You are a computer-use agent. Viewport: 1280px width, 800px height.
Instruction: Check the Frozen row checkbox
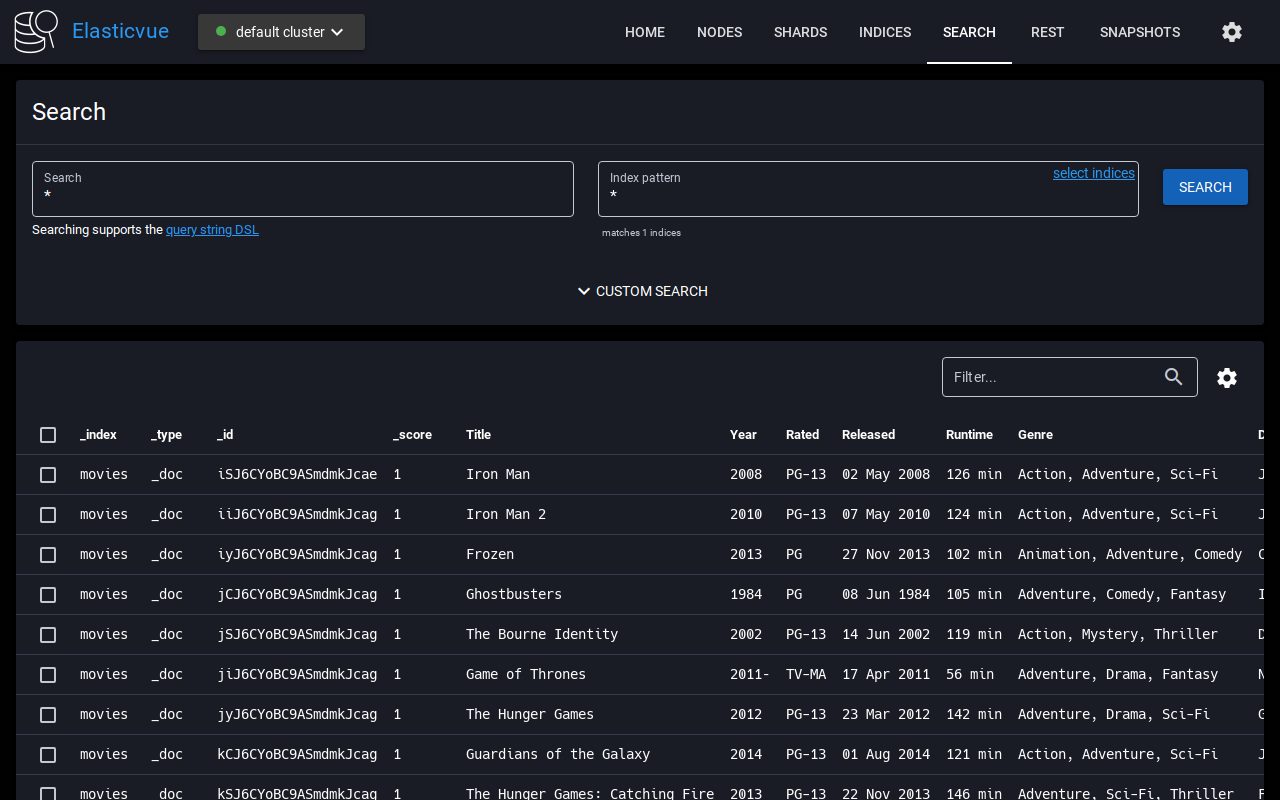tap(48, 555)
